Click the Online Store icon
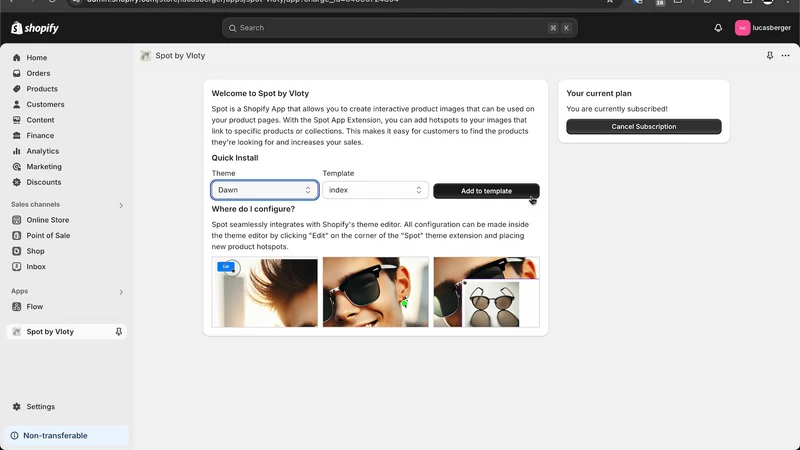The width and height of the screenshot is (800, 450). (x=17, y=220)
